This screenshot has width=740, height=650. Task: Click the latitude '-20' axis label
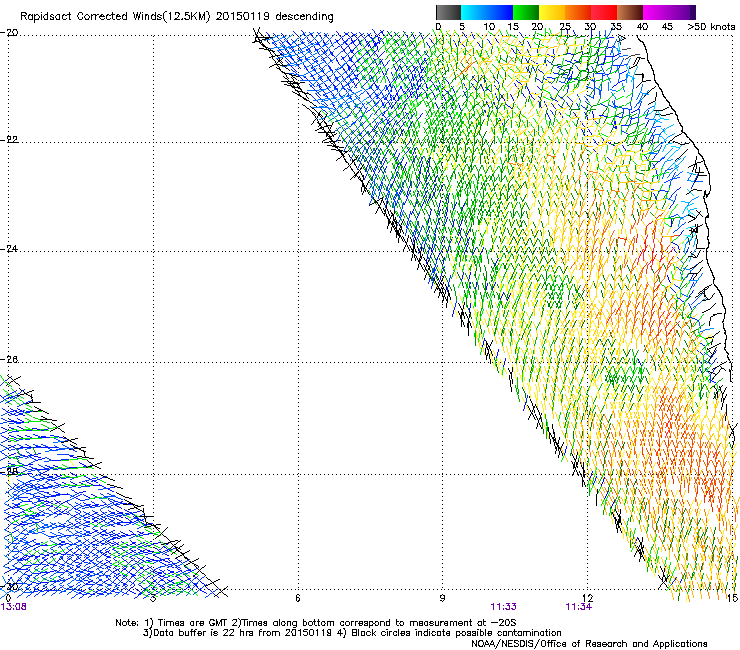[x=9, y=32]
